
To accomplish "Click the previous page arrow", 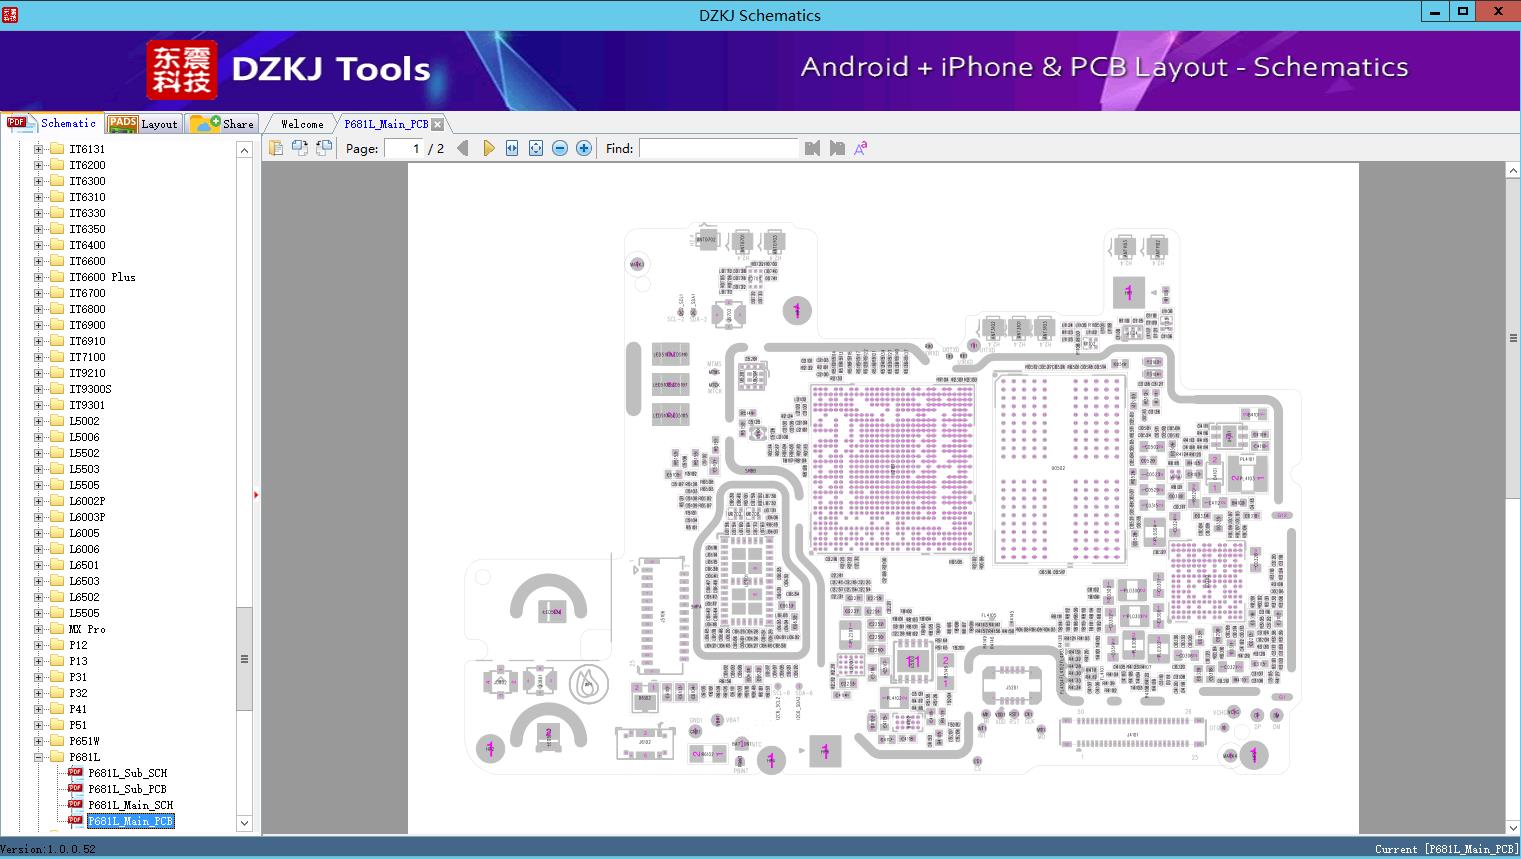I will point(462,148).
